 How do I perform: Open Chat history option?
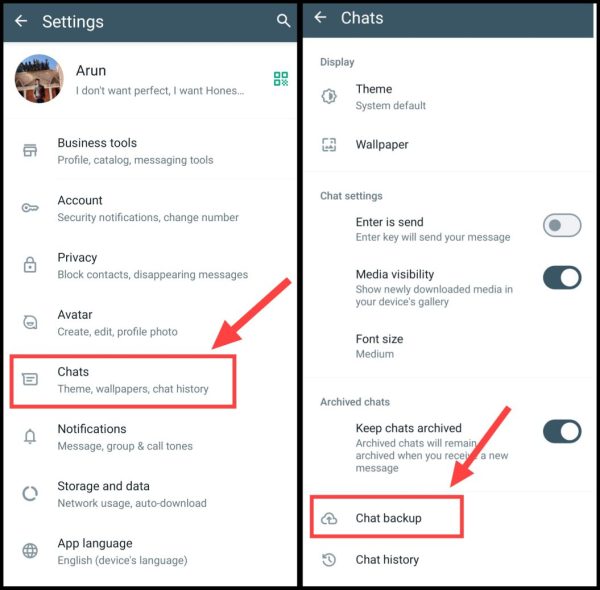pyautogui.click(x=448, y=559)
